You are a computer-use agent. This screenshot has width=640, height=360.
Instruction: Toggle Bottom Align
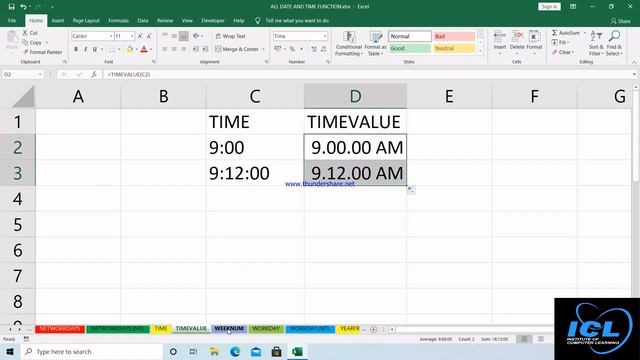click(x=184, y=36)
